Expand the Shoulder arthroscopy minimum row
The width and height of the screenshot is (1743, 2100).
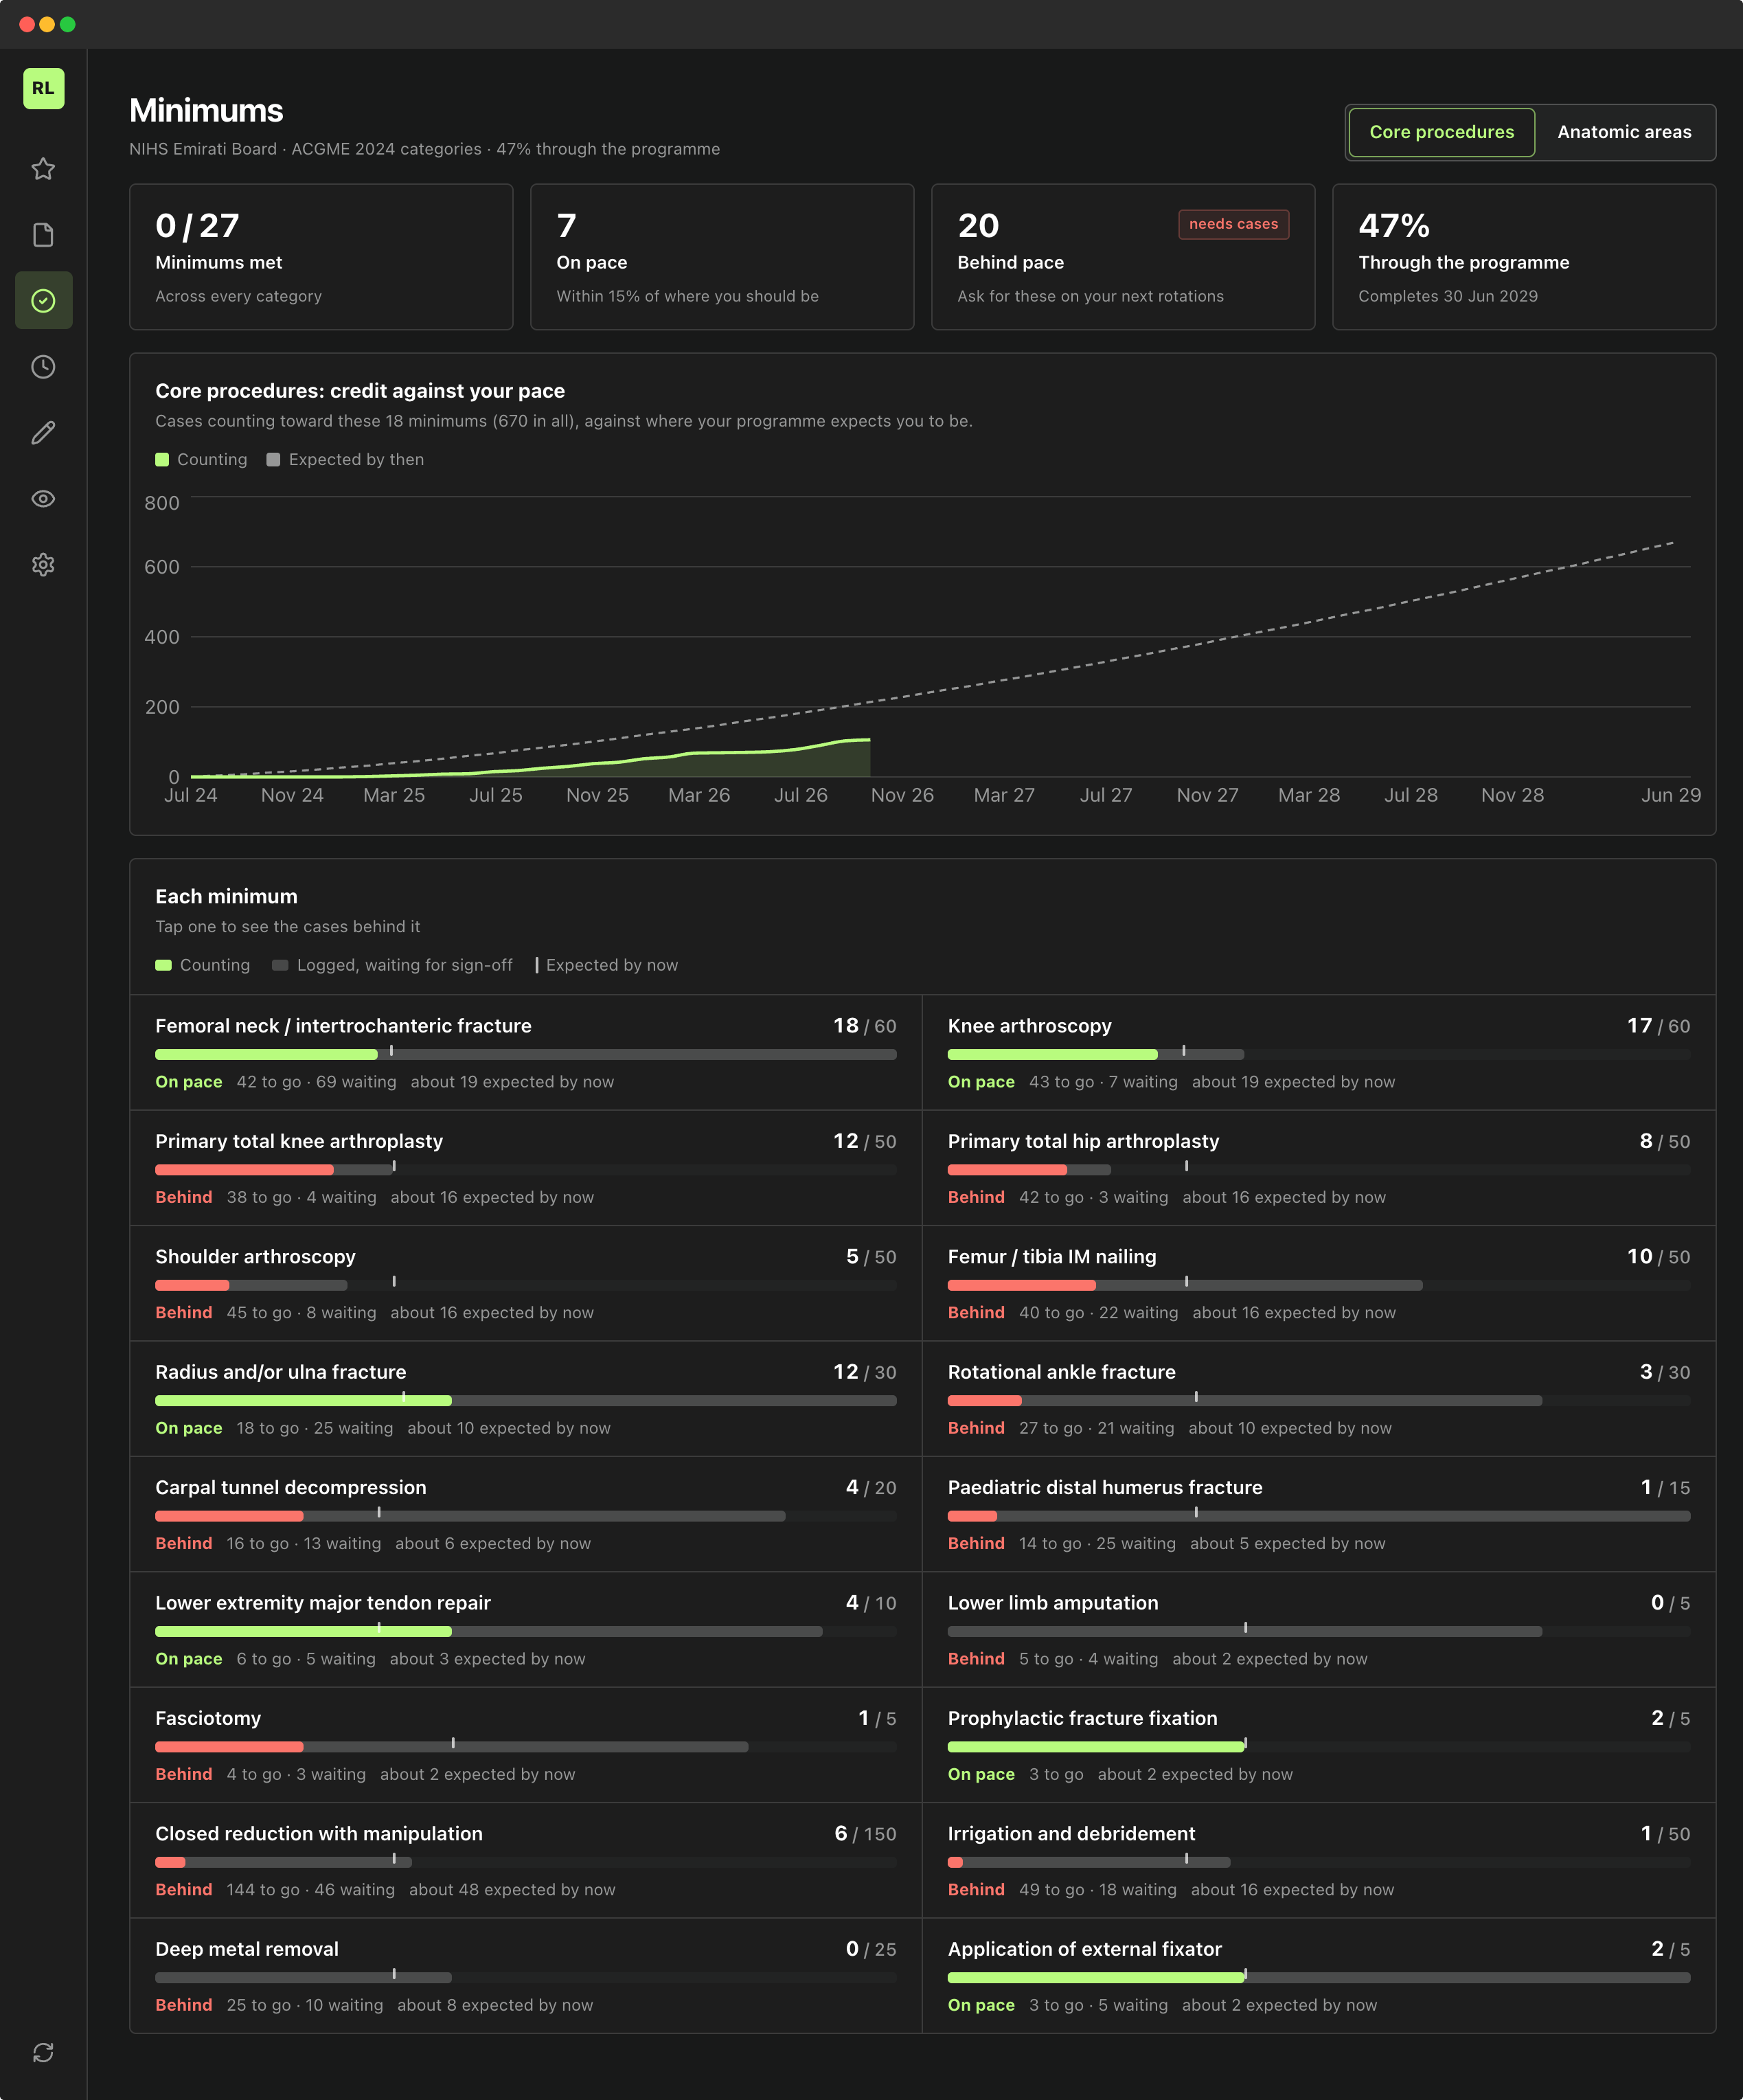[x=526, y=1284]
